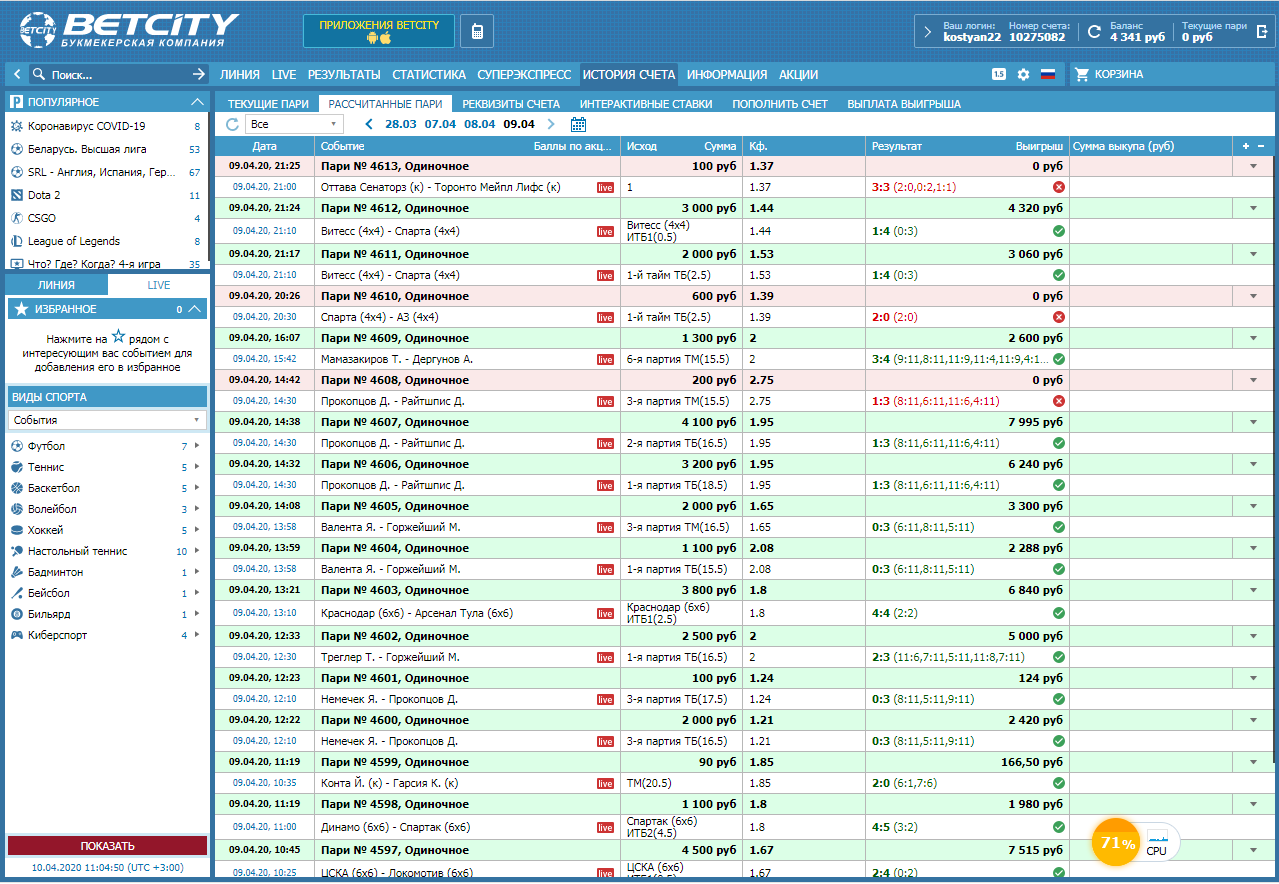This screenshot has width=1279, height=884.
Task: Switch to the ТЕКУЩИЕ ПАРИ tab
Action: point(268,103)
